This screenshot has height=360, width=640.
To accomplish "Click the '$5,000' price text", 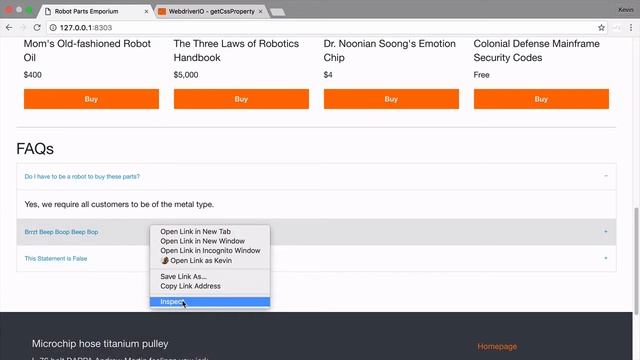I will pos(186,75).
